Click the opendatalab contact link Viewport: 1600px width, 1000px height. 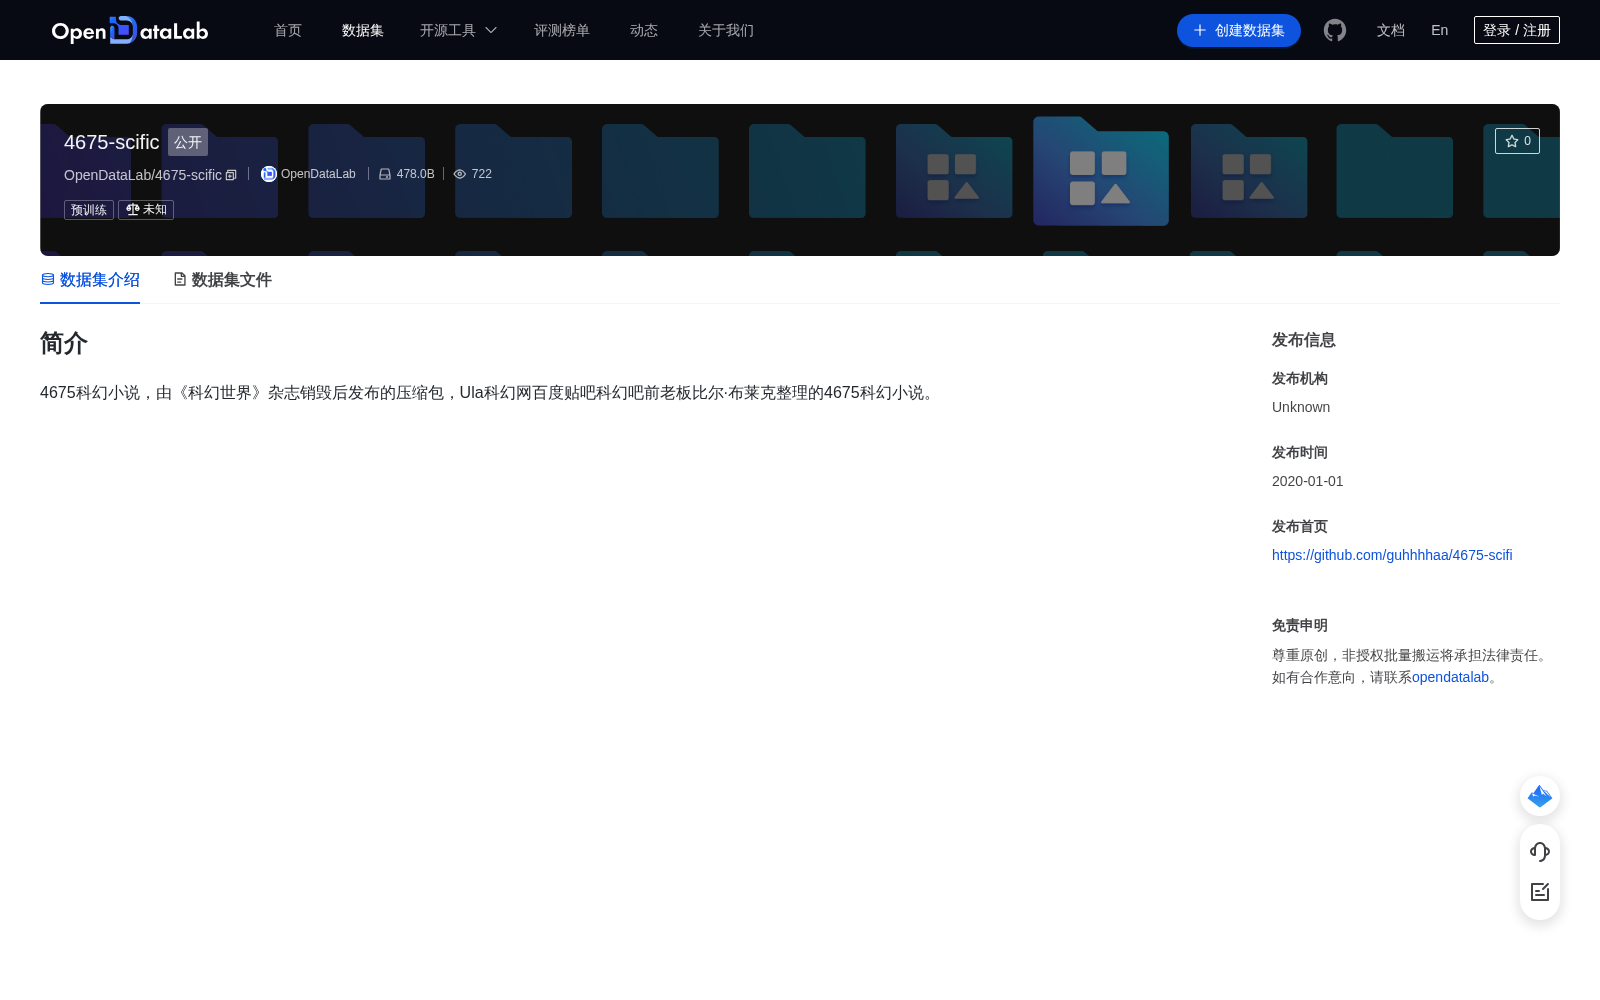click(x=1450, y=677)
